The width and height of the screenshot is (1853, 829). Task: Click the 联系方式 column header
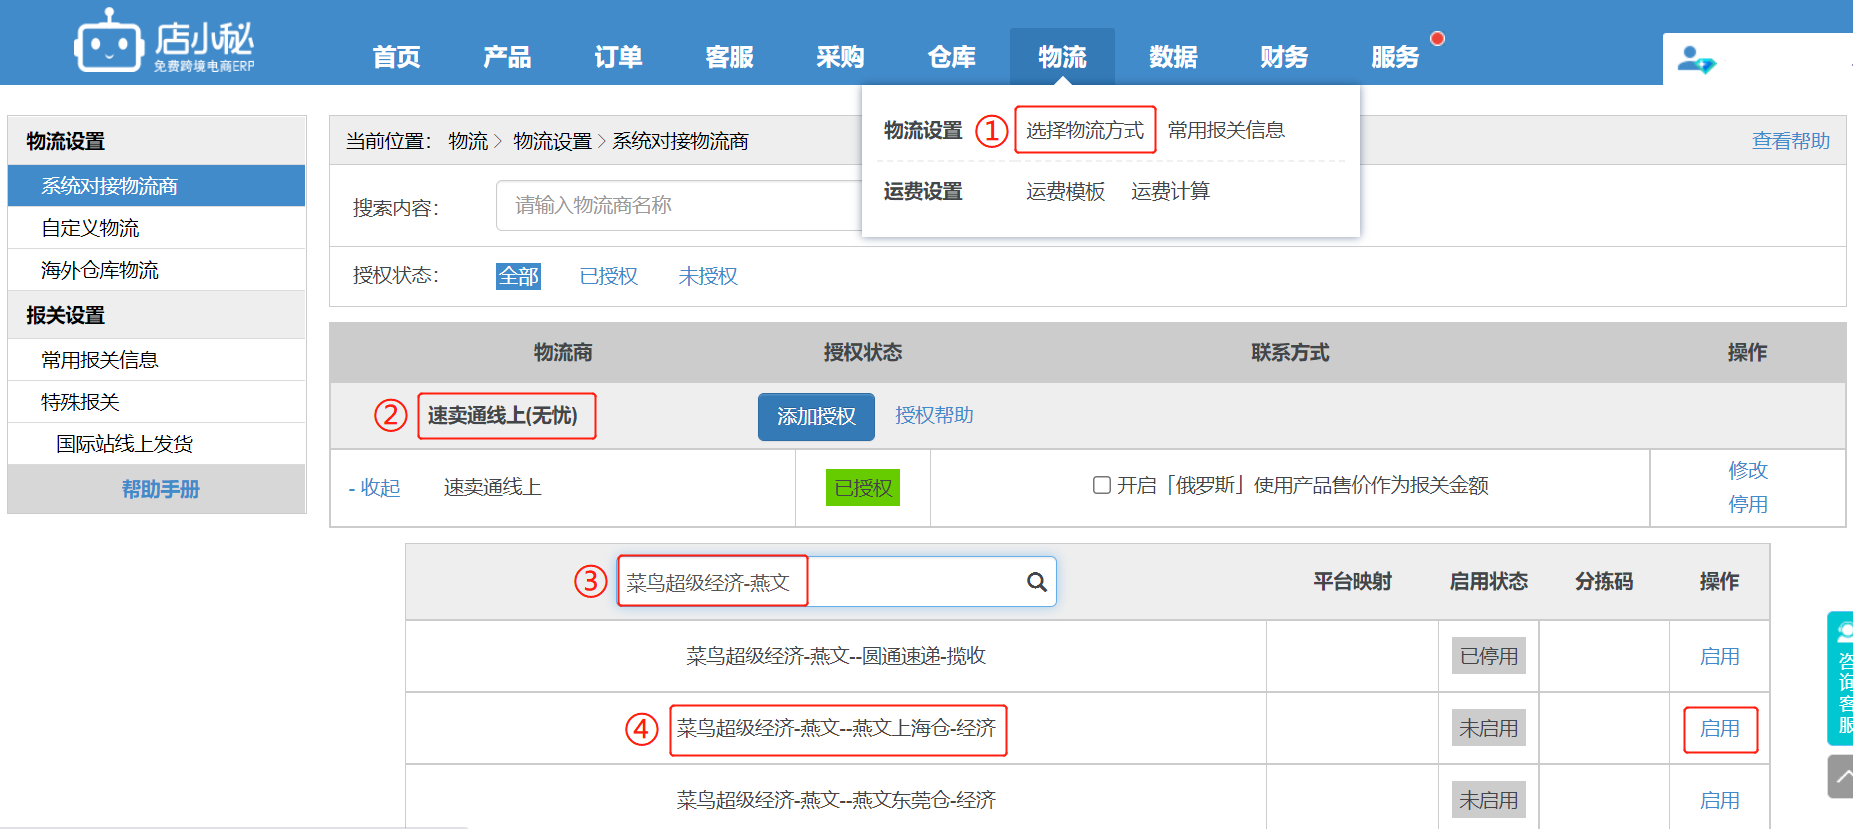[1290, 352]
